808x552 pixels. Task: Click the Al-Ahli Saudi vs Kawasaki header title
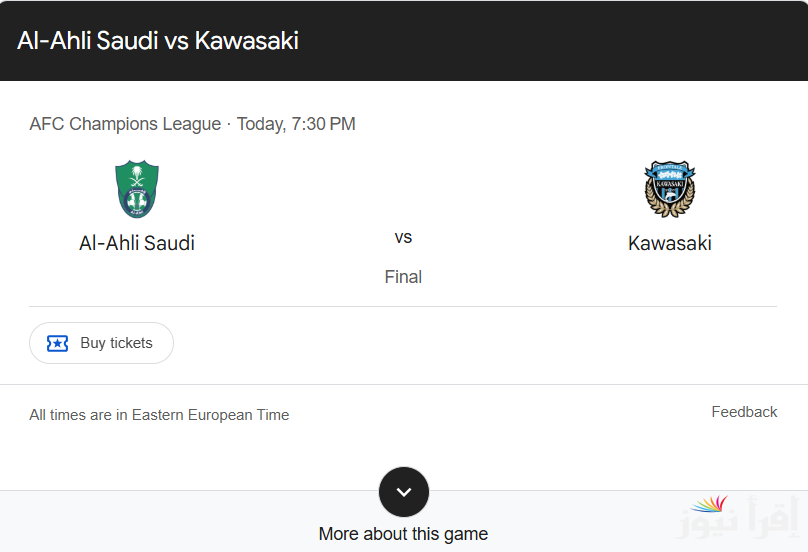158,41
